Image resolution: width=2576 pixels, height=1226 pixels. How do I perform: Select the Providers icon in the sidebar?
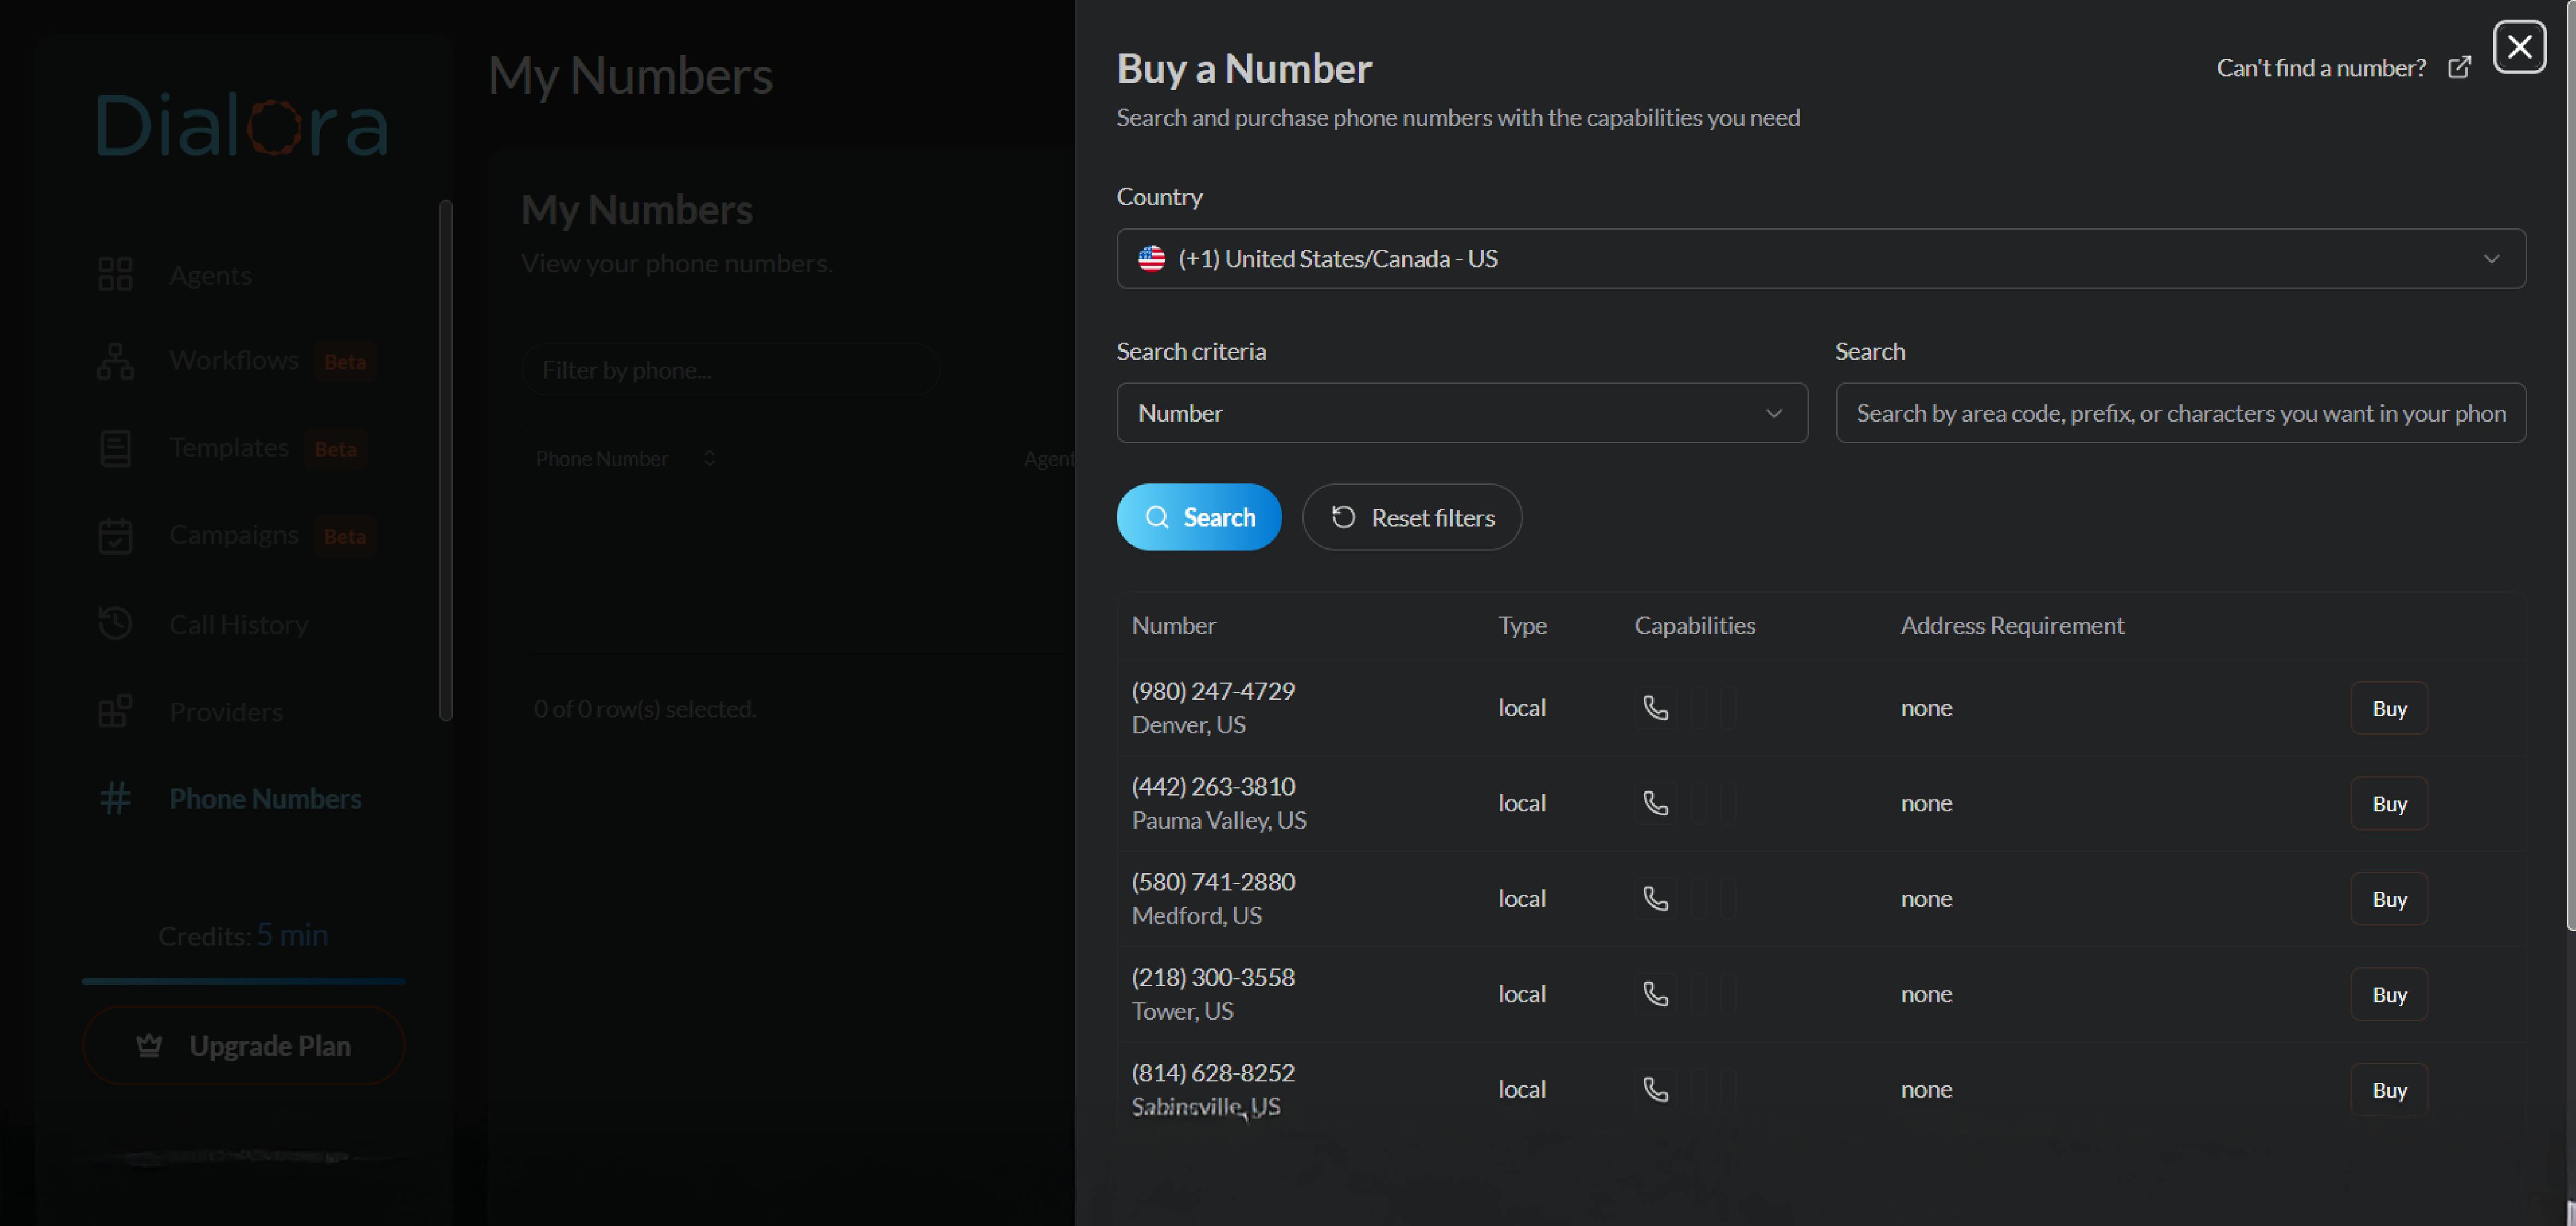pos(115,710)
